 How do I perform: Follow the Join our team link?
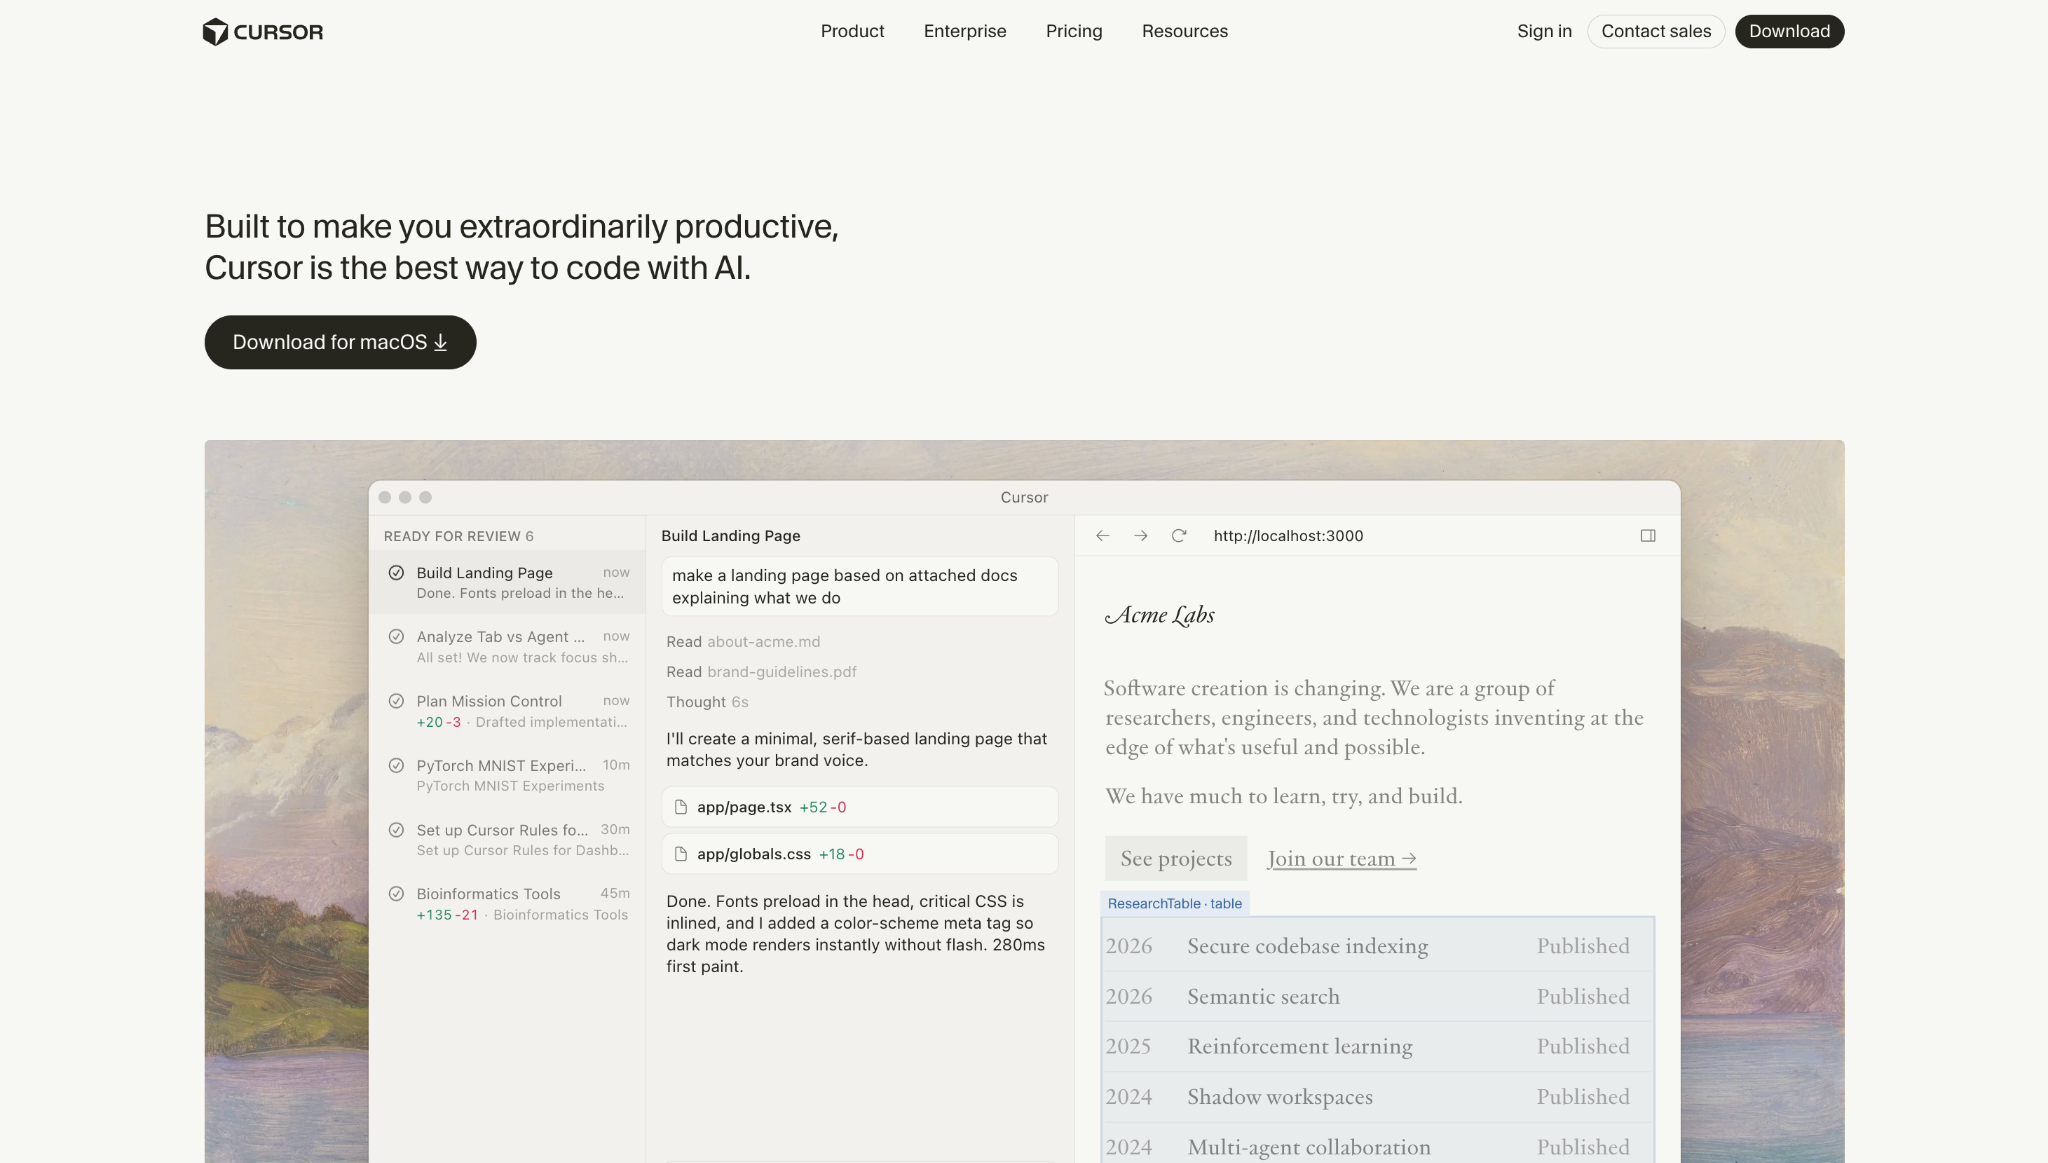tap(1340, 858)
